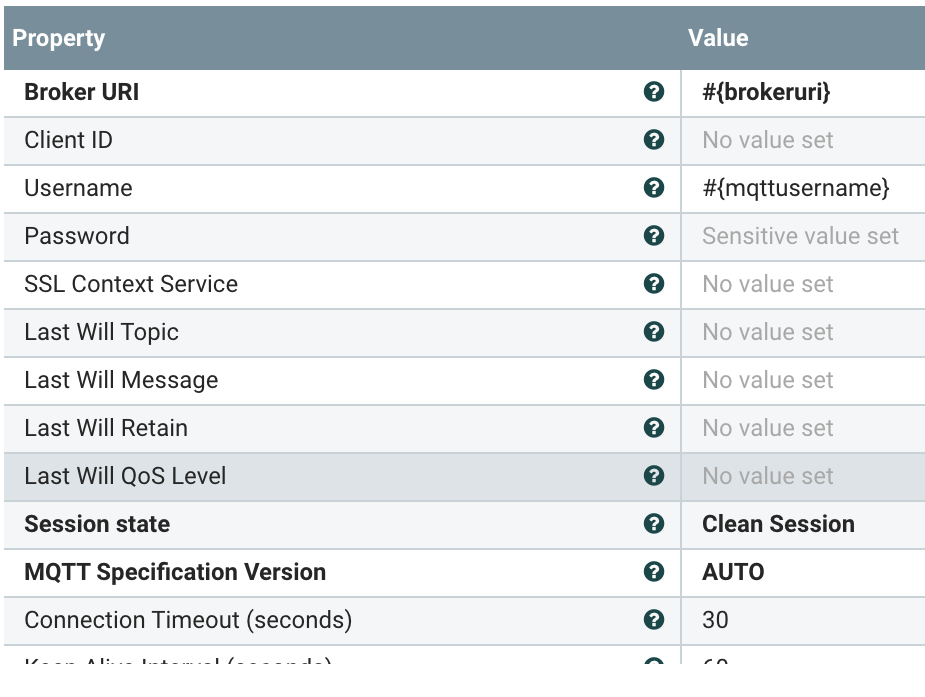Click the Password property help icon
This screenshot has width=925, height=697.
click(x=654, y=236)
